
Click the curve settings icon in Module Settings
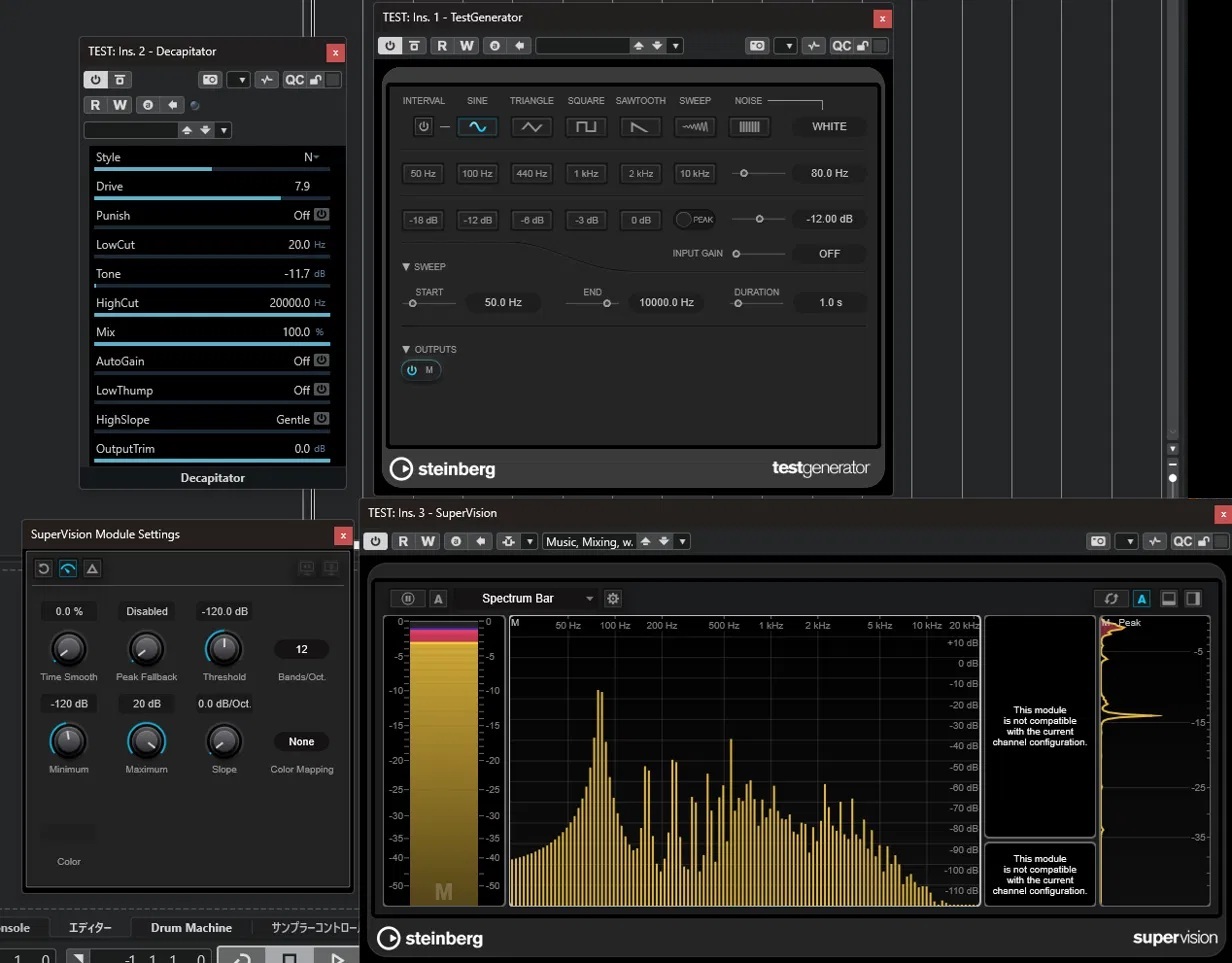[68, 568]
